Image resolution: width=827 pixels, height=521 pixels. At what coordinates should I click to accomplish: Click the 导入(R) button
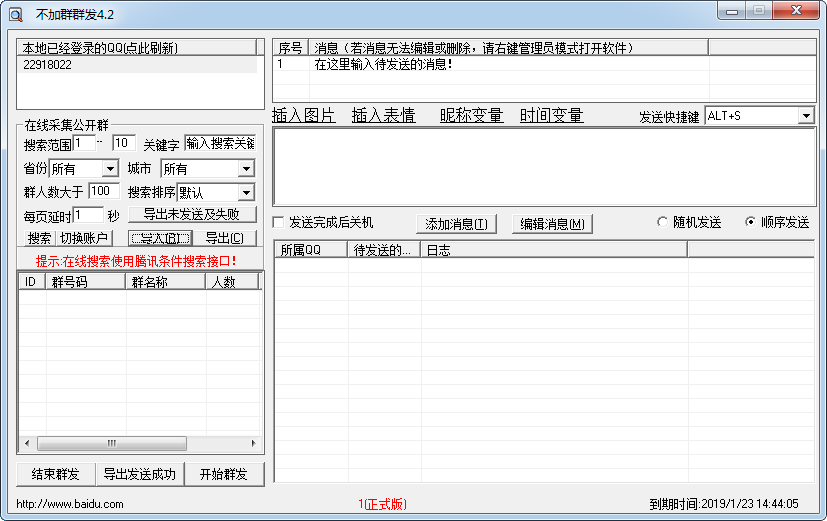click(160, 238)
